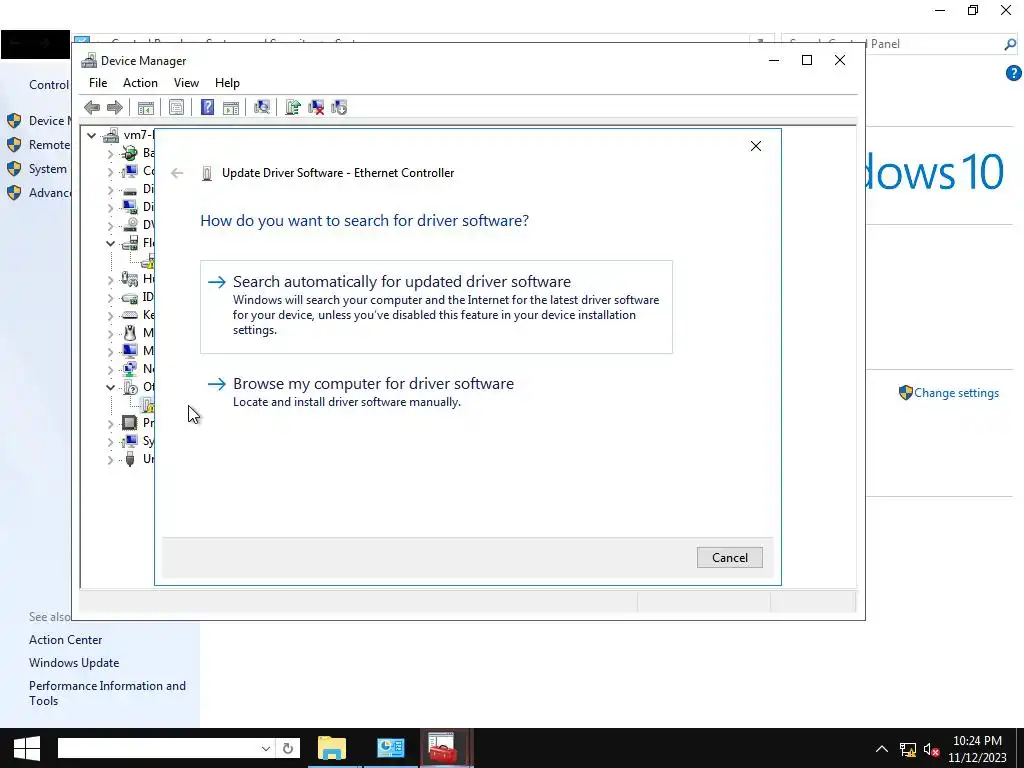Expand the Network adapters node

pos(110,369)
